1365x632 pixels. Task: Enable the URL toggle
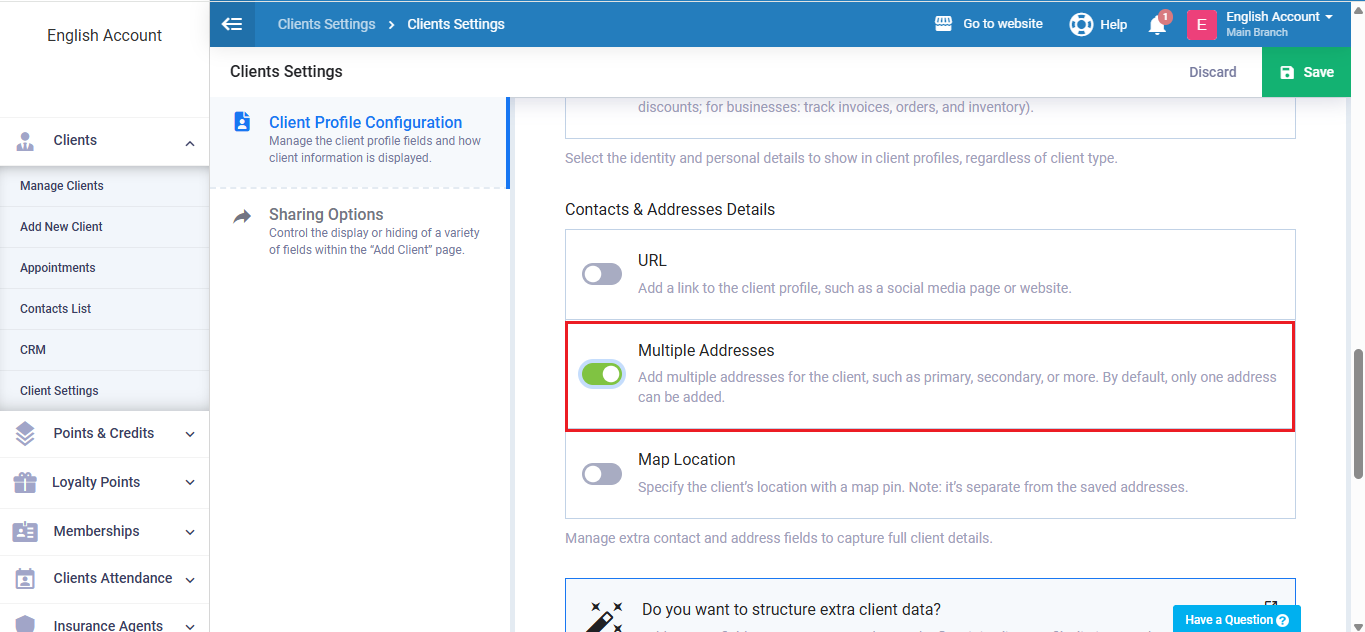point(602,274)
